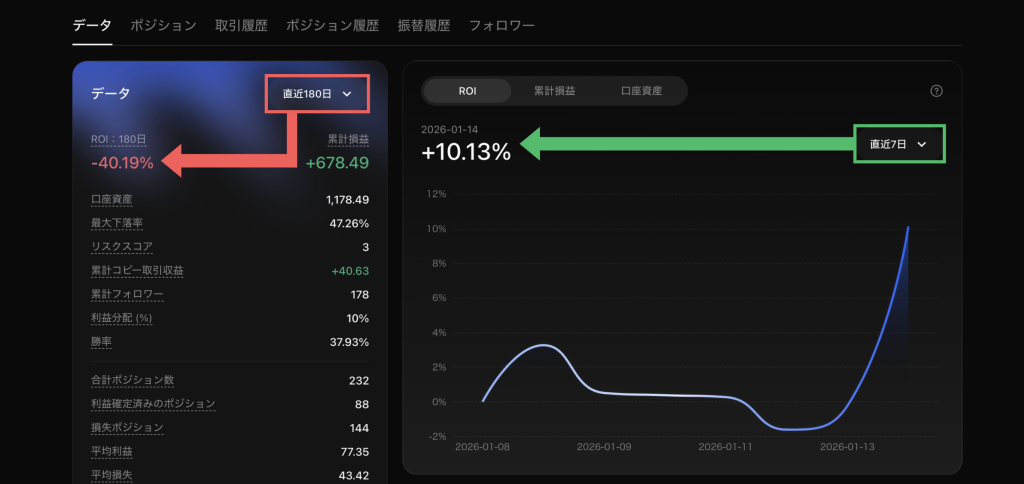Switch chart to 累計損益
1024x484 pixels.
tap(553, 91)
